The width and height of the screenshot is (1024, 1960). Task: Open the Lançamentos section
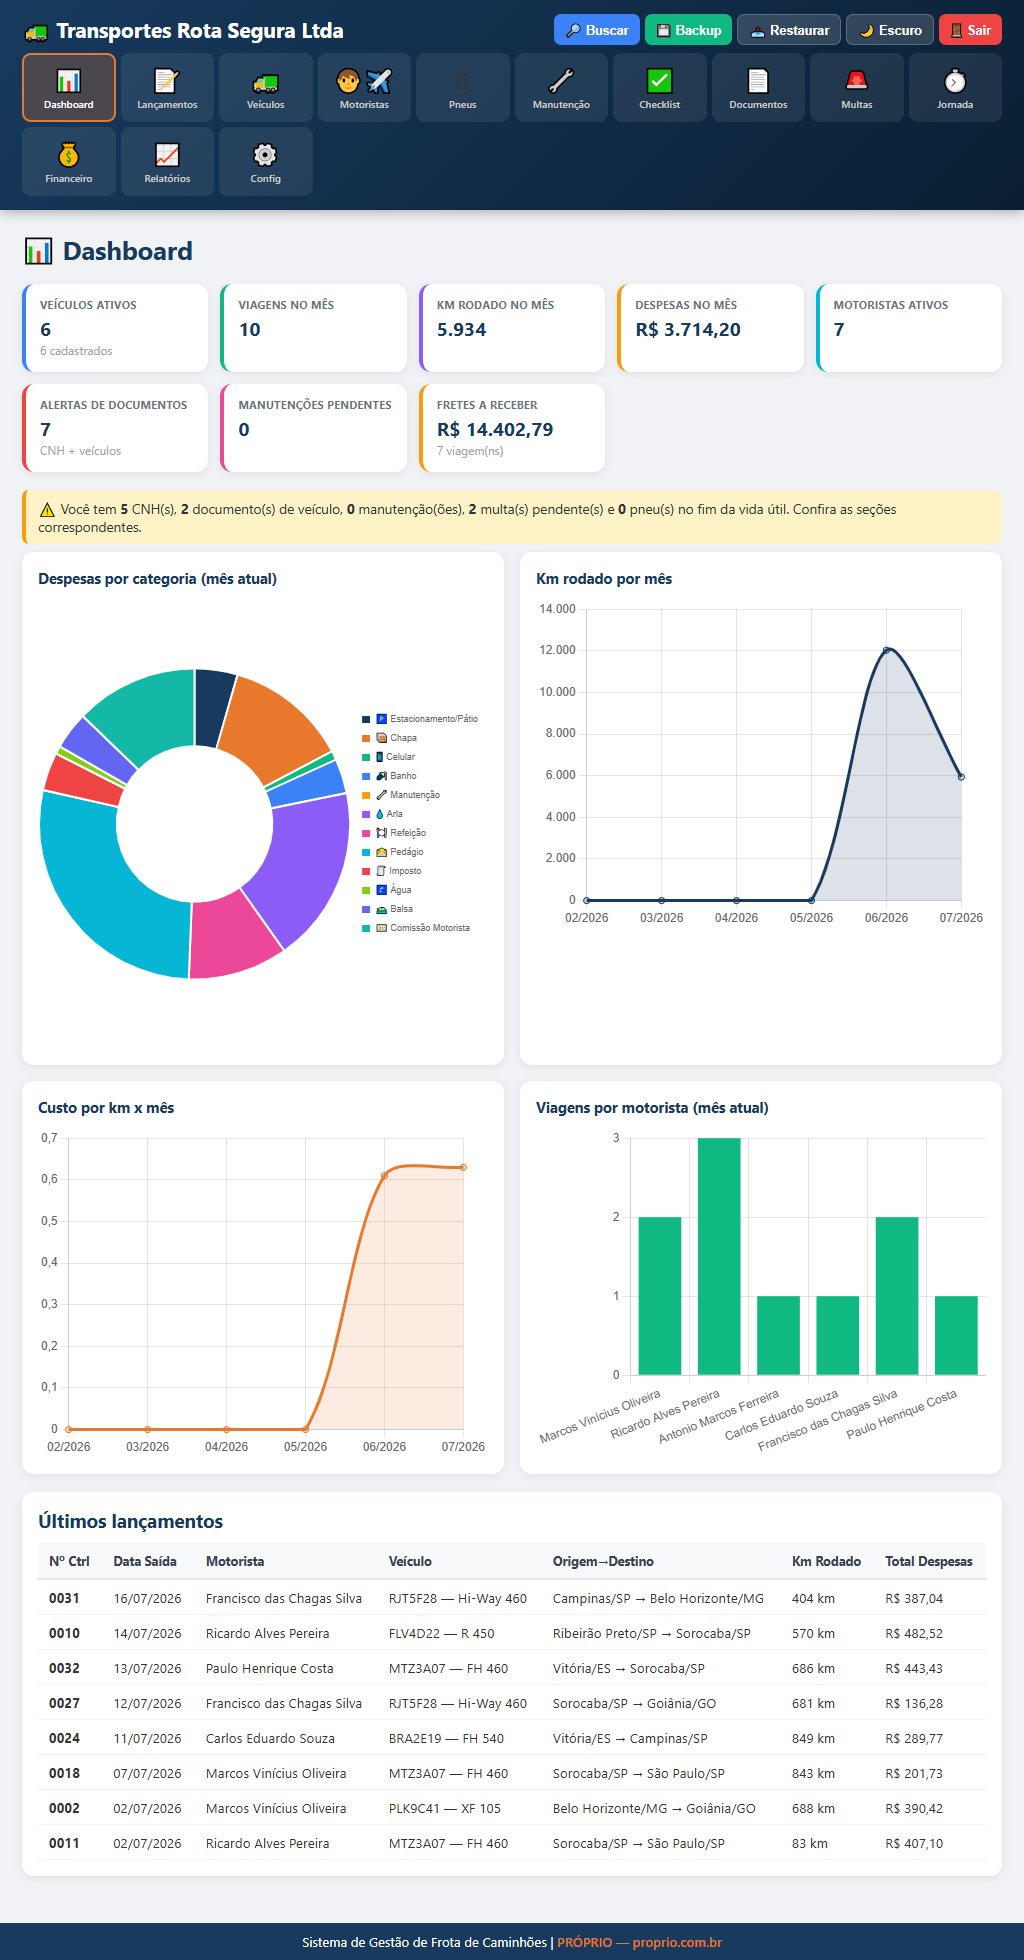pyautogui.click(x=167, y=88)
